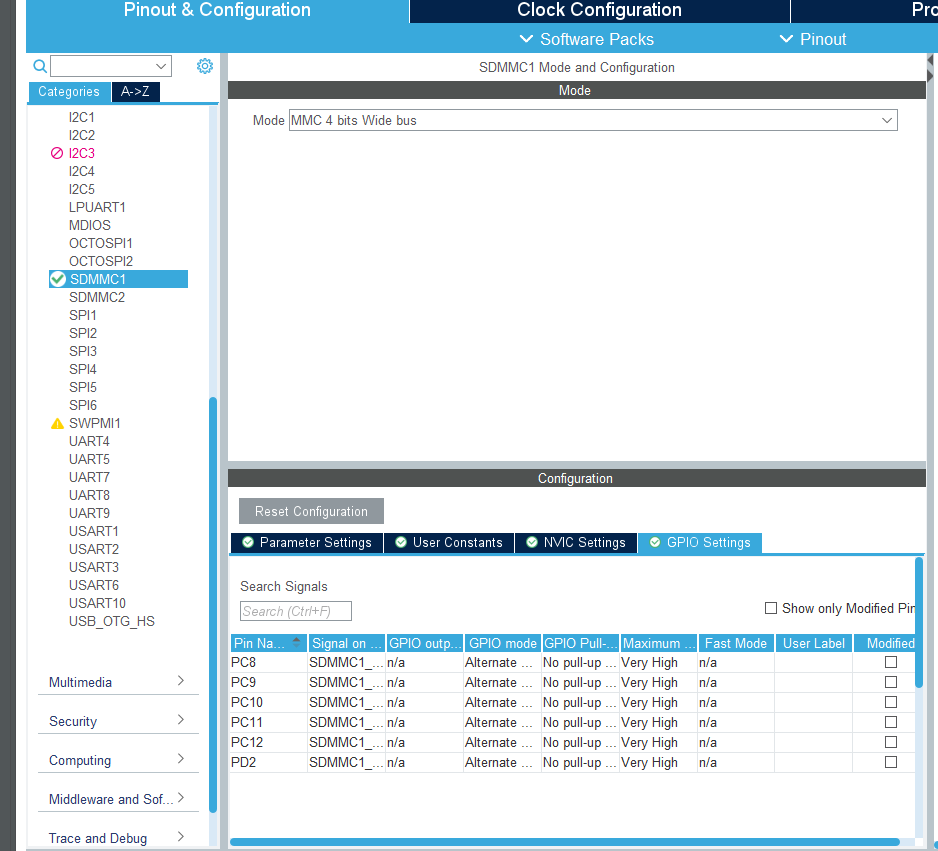Click the Reset Configuration button
Image resolution: width=938 pixels, height=851 pixels.
point(310,510)
